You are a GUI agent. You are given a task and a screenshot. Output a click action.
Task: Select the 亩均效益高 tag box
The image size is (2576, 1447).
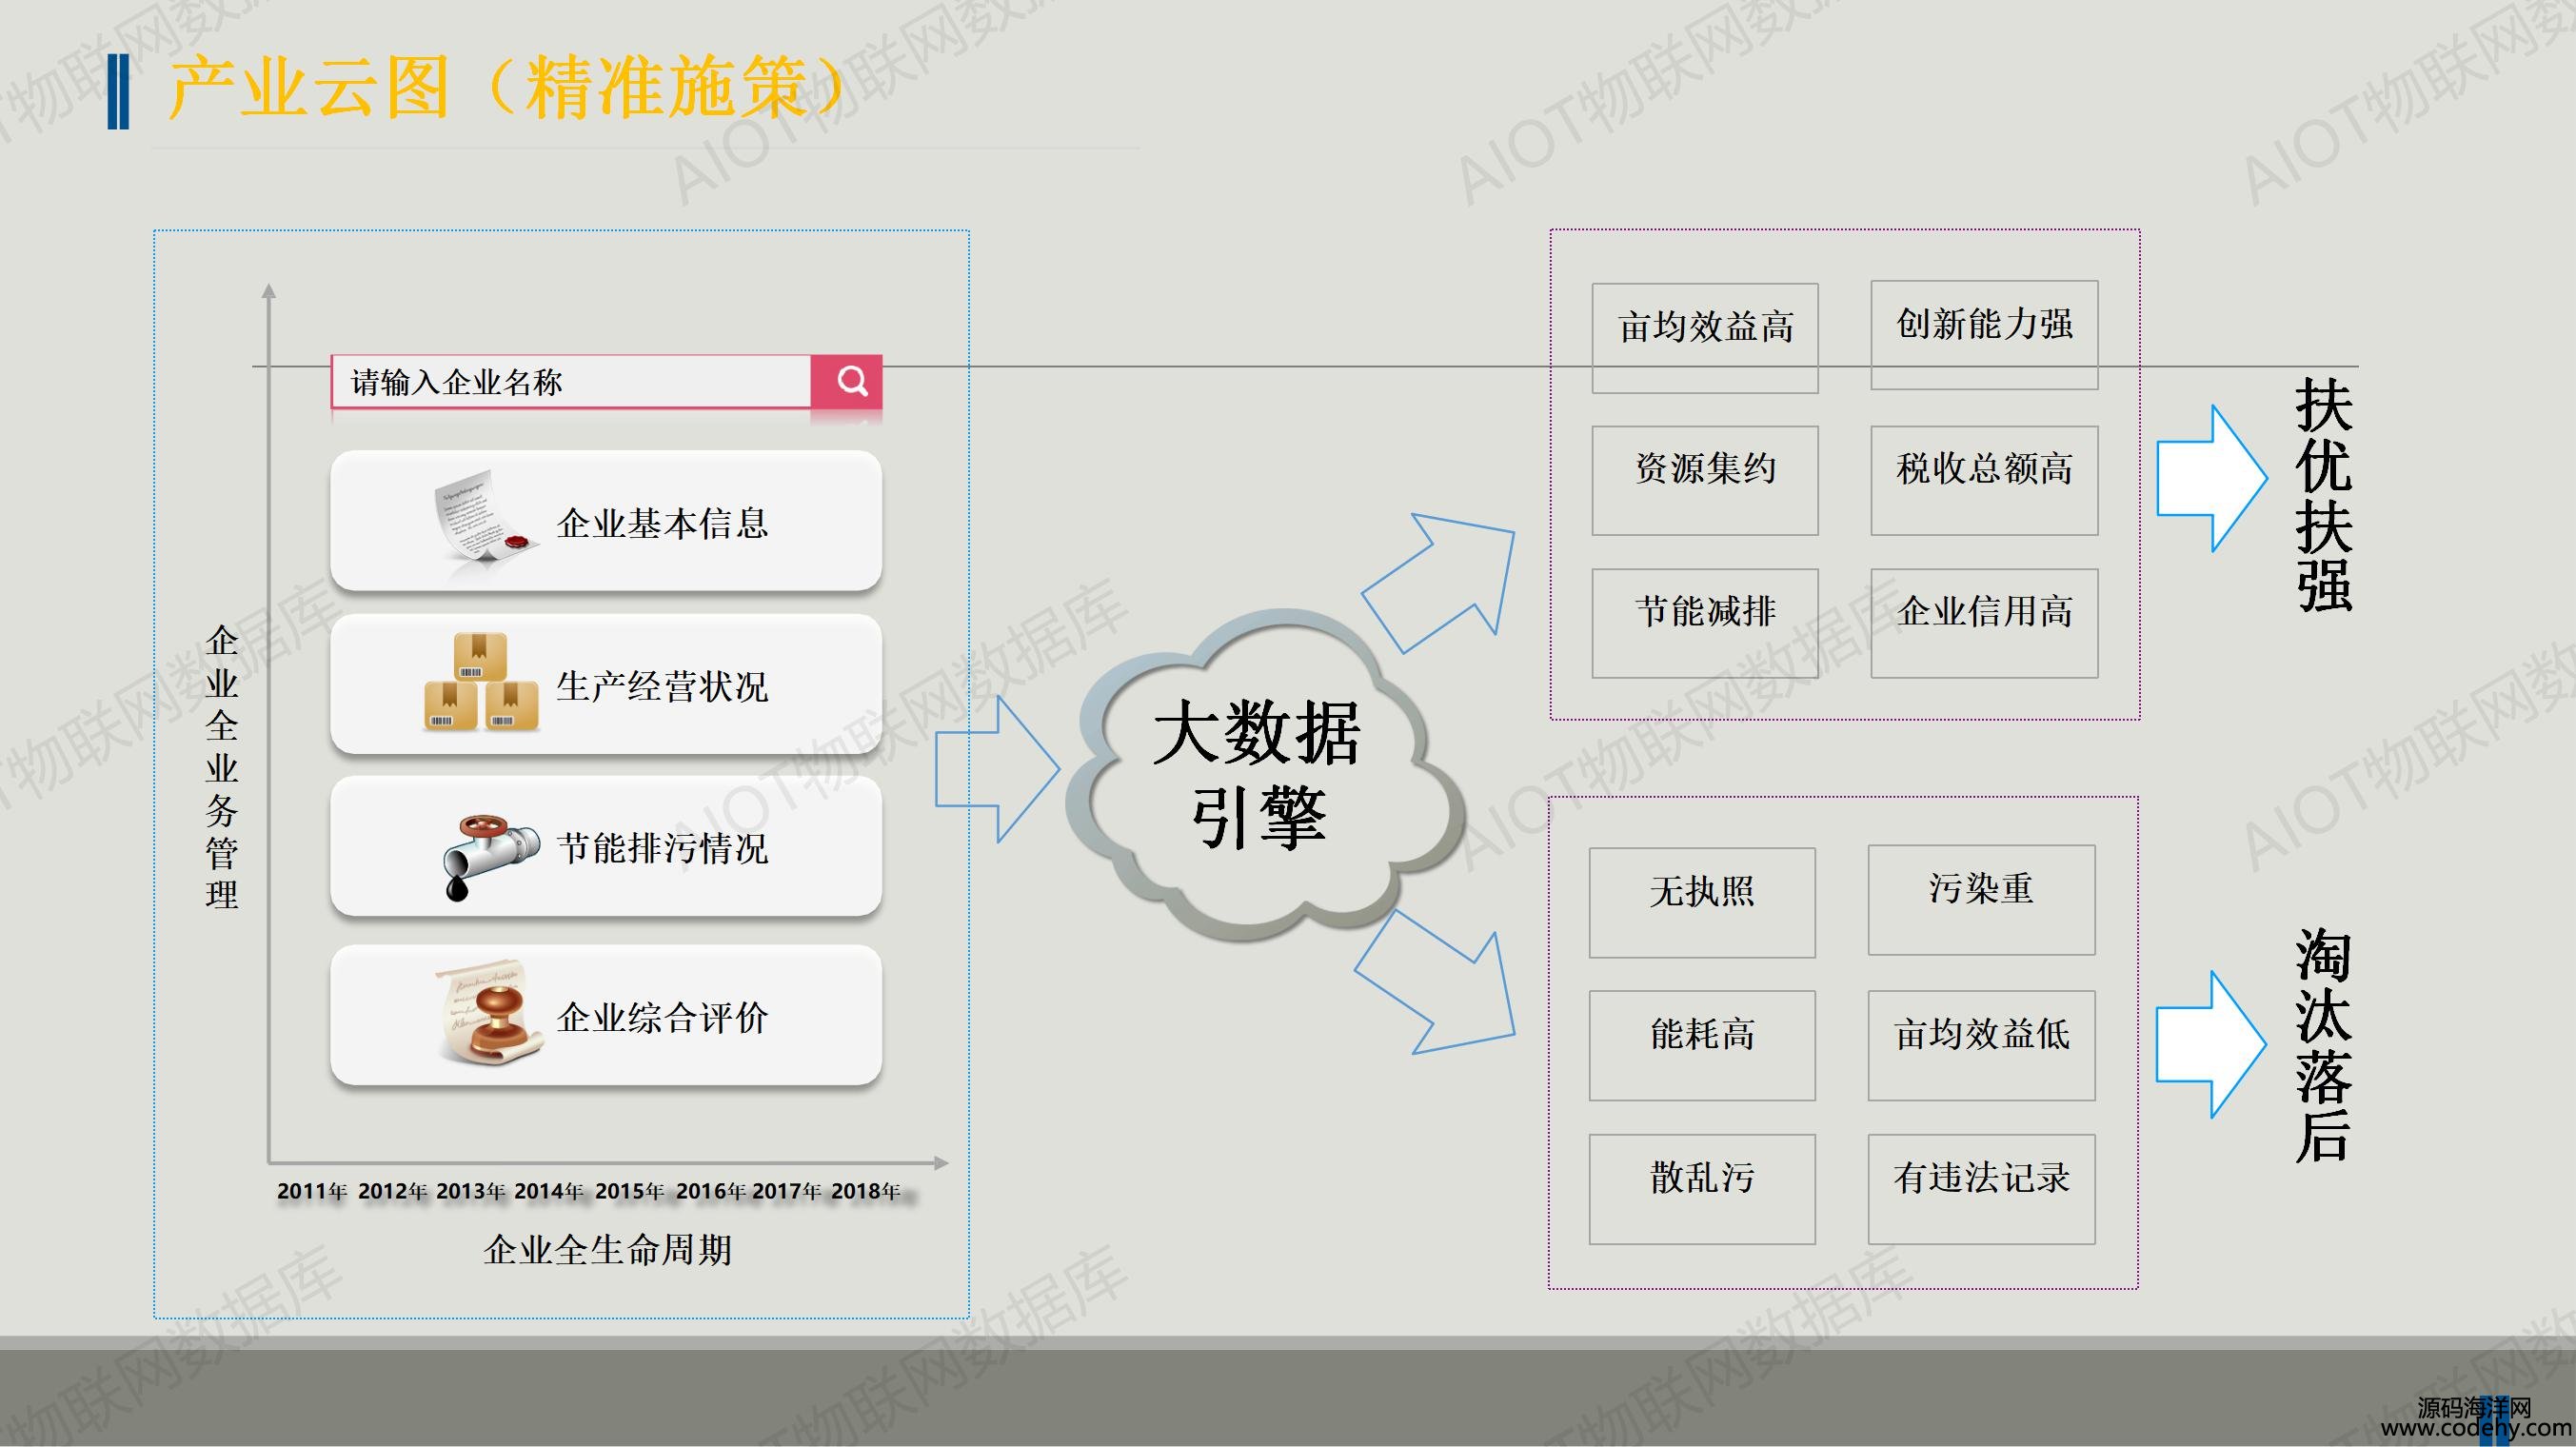click(x=1705, y=337)
